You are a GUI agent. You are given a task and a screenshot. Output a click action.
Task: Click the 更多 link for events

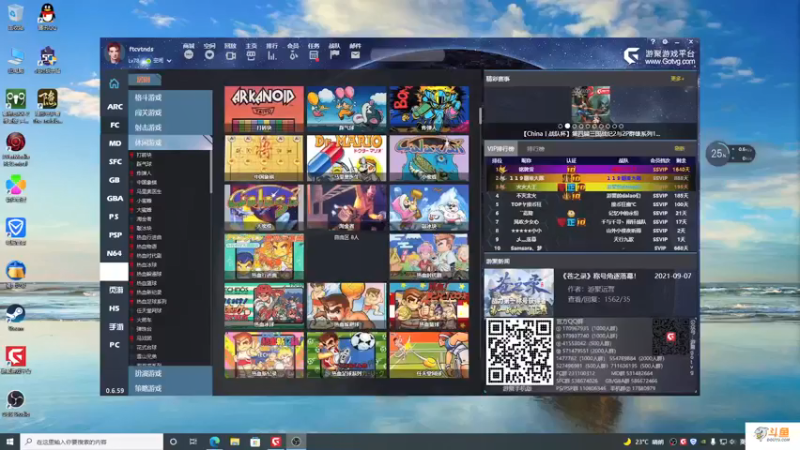(677, 79)
